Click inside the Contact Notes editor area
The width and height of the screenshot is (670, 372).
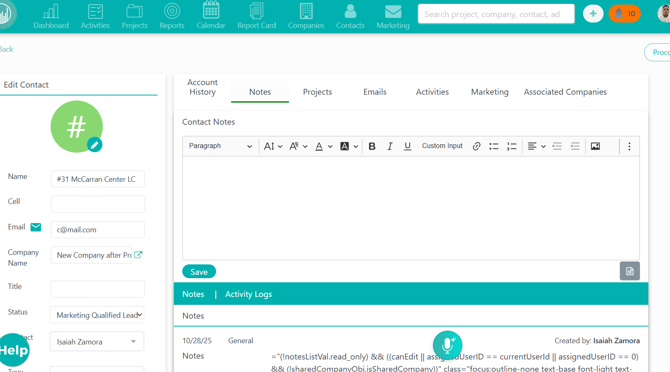click(x=411, y=208)
